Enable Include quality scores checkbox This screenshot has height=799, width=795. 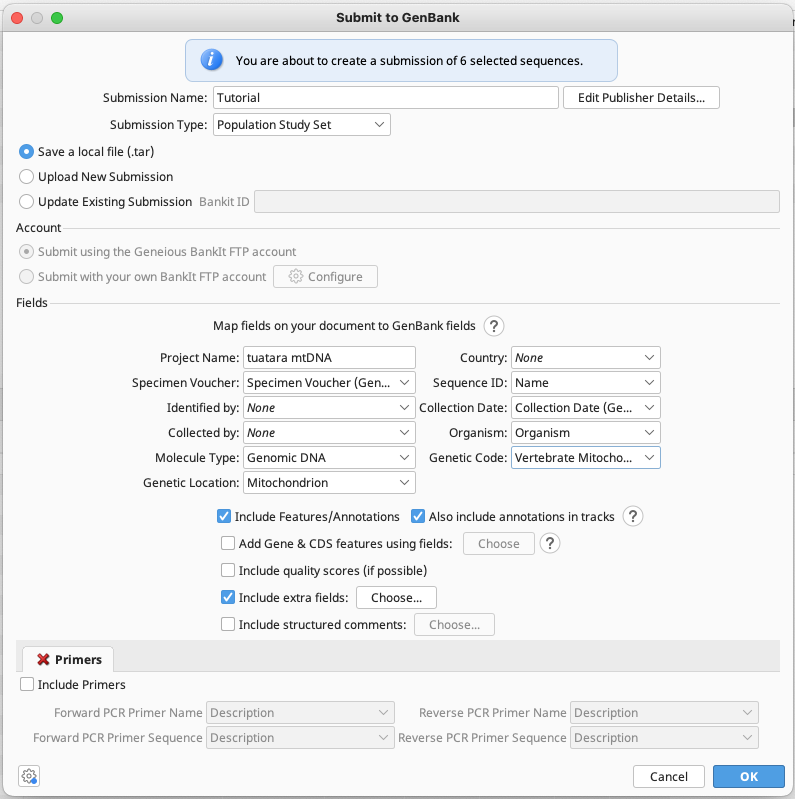pyautogui.click(x=228, y=571)
